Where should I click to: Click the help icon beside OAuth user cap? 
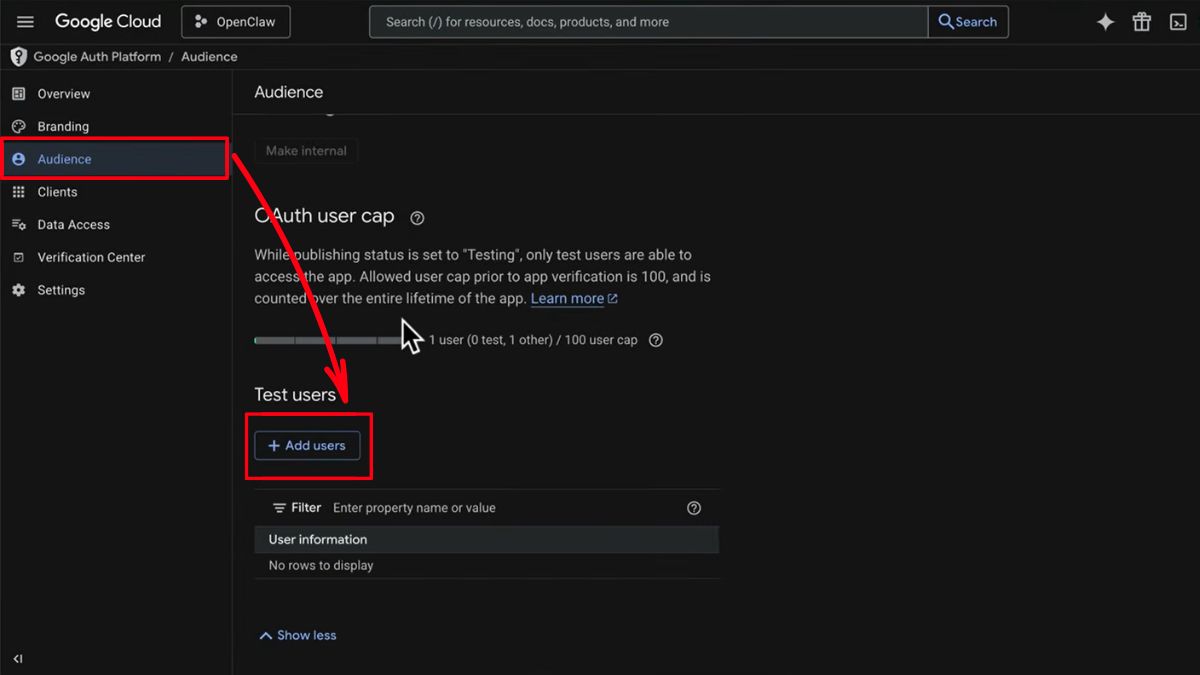(x=416, y=217)
